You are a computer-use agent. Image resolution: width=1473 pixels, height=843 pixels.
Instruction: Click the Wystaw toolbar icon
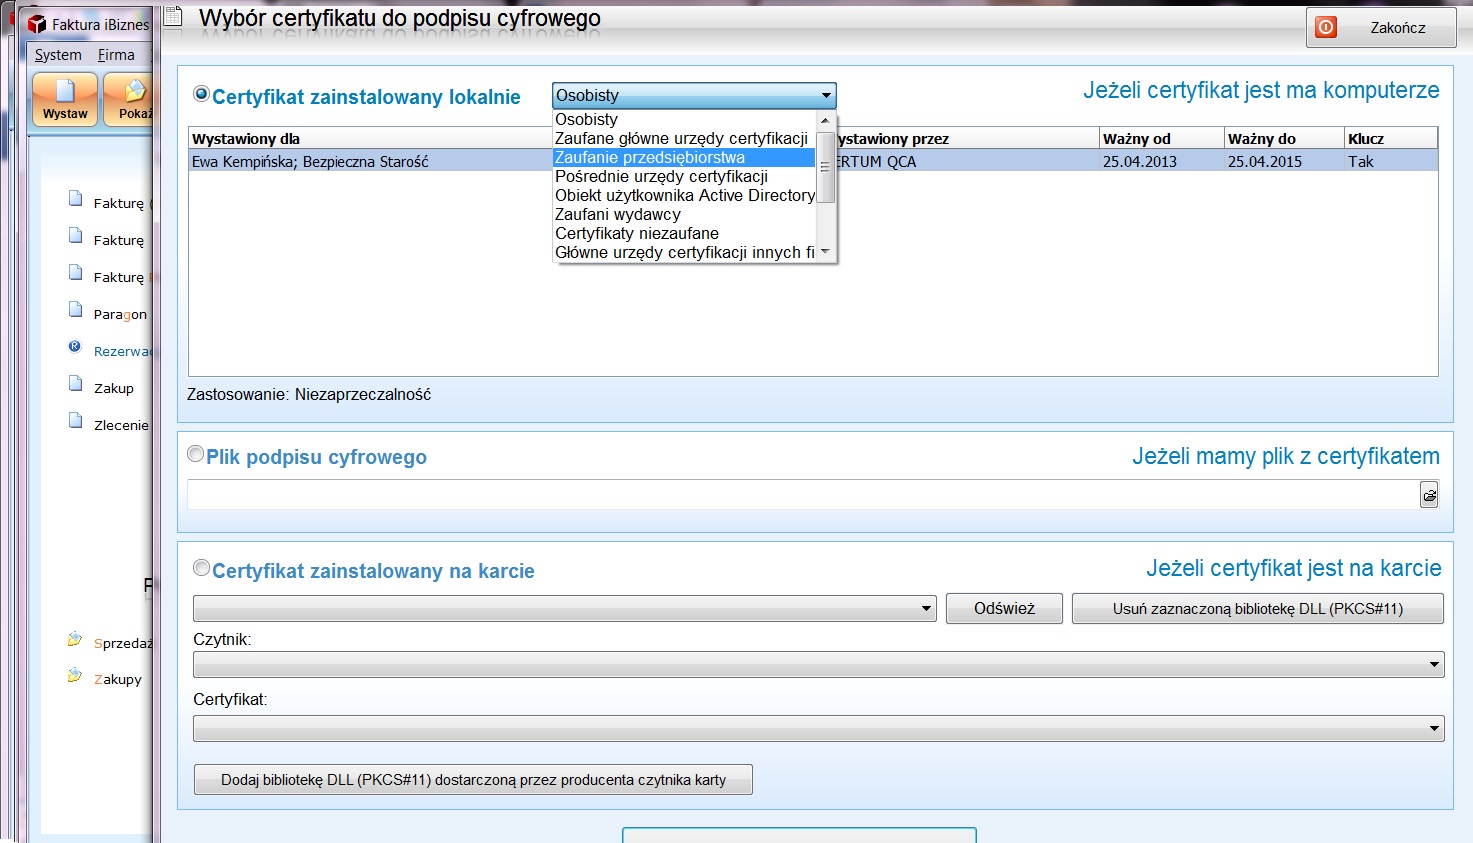(65, 98)
